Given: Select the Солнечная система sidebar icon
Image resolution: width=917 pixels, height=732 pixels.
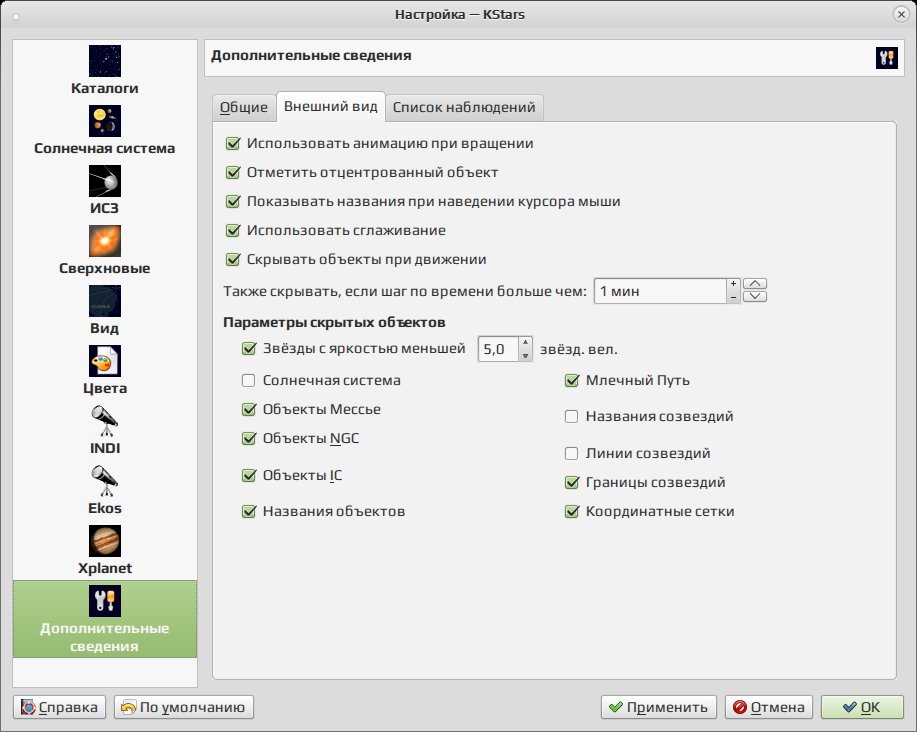Looking at the screenshot, I should 105,121.
